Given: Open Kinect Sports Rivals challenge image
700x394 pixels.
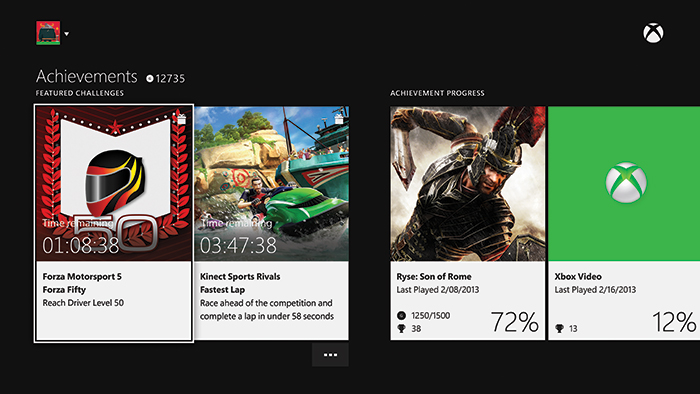Looking at the screenshot, I should tap(271, 184).
